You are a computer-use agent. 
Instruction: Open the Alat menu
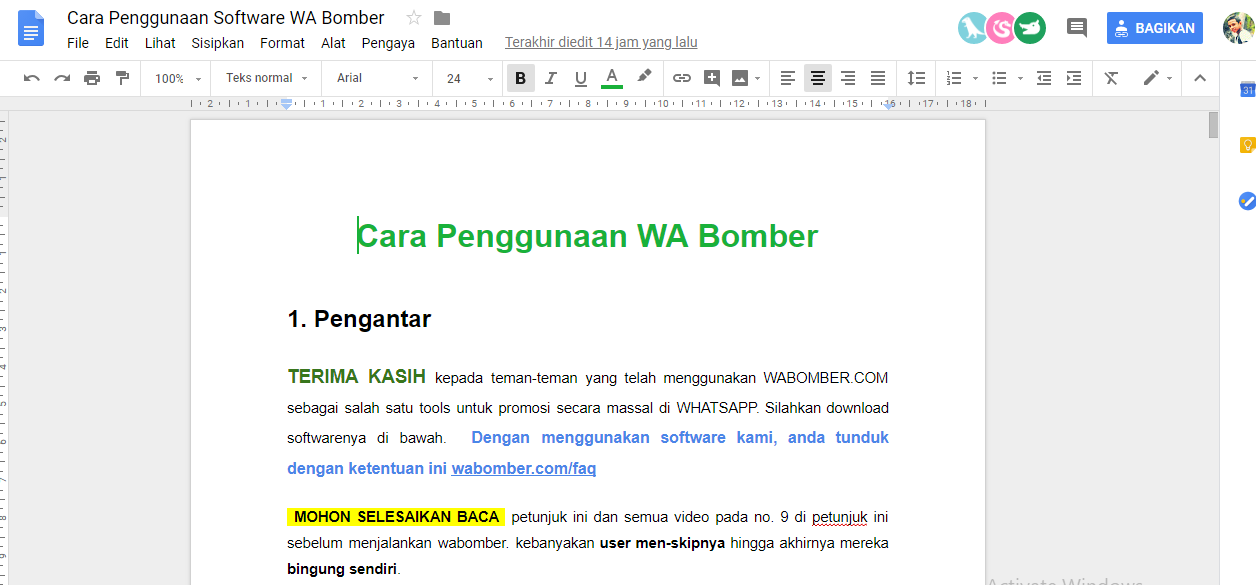333,43
